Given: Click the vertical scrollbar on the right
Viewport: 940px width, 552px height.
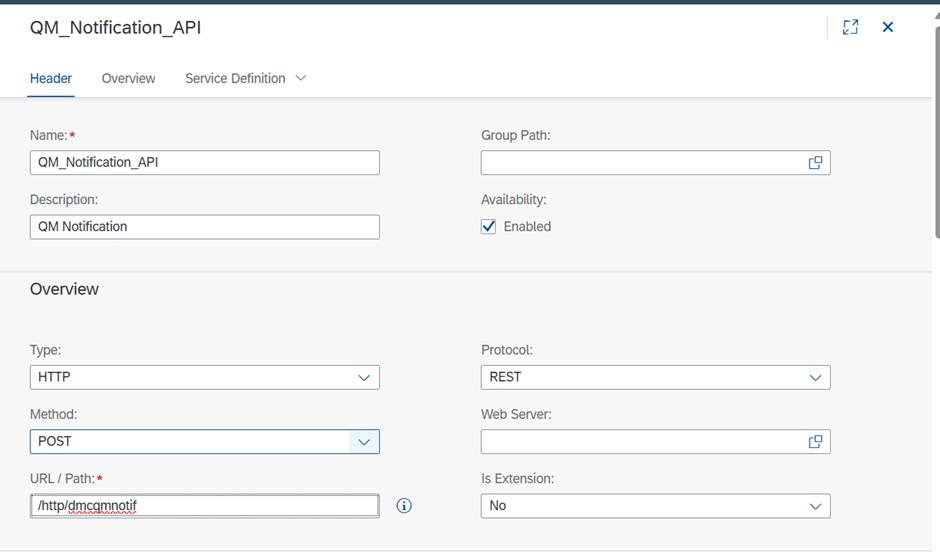Looking at the screenshot, I should pyautogui.click(x=936, y=132).
